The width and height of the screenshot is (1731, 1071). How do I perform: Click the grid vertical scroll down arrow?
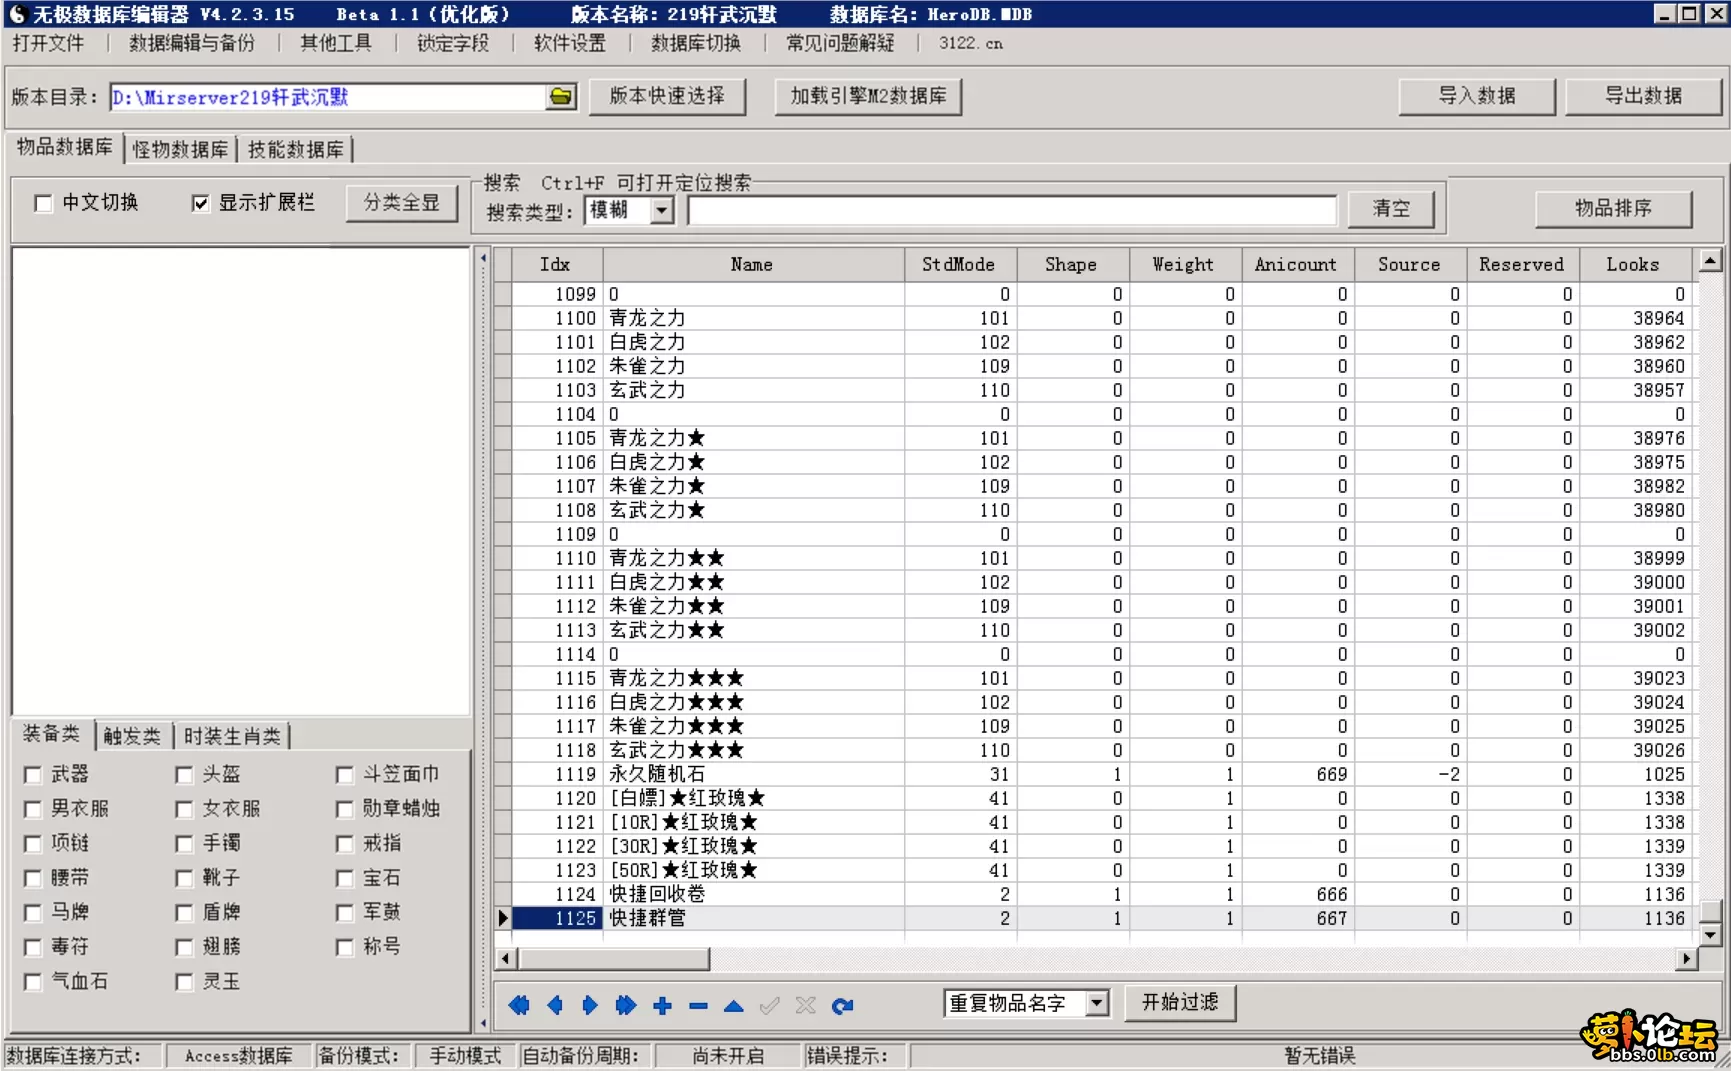(1711, 935)
